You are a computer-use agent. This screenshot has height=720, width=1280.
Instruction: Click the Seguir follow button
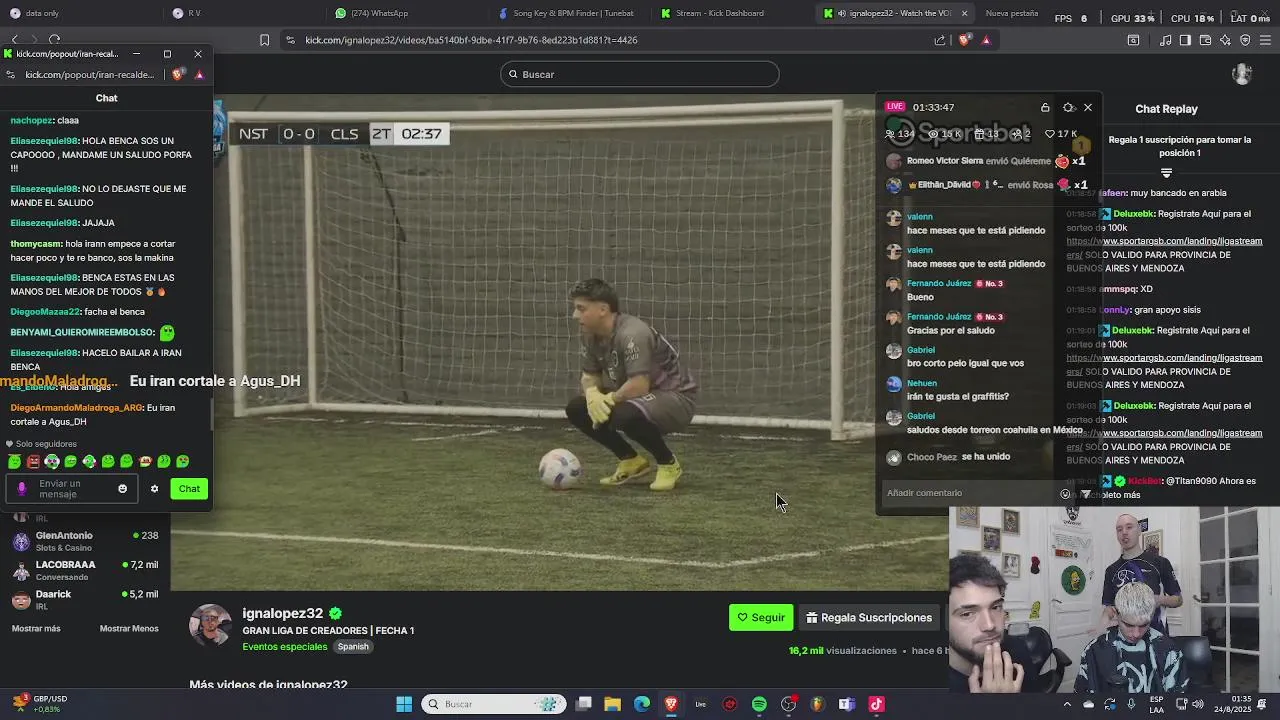point(761,618)
